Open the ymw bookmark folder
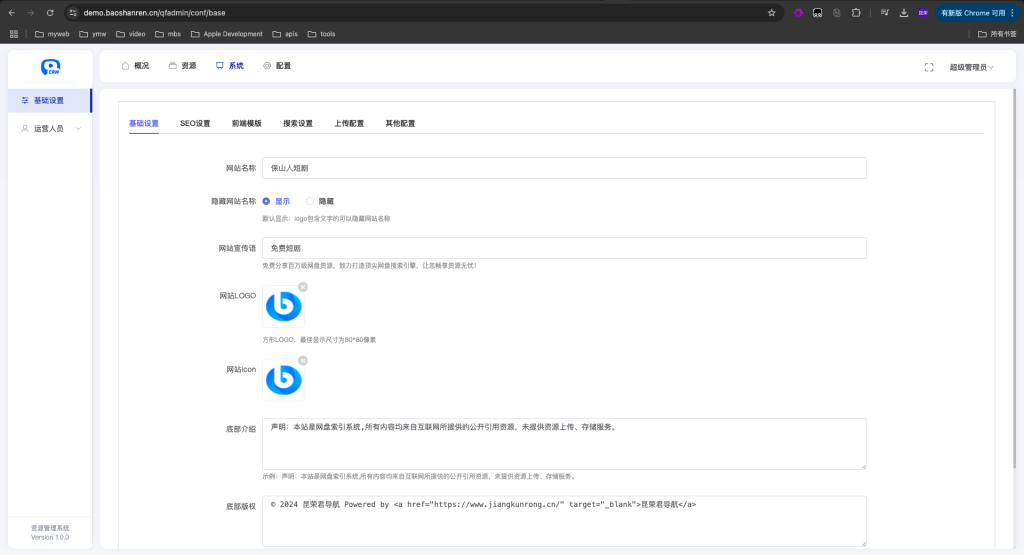The width and height of the screenshot is (1024, 555). click(93, 34)
